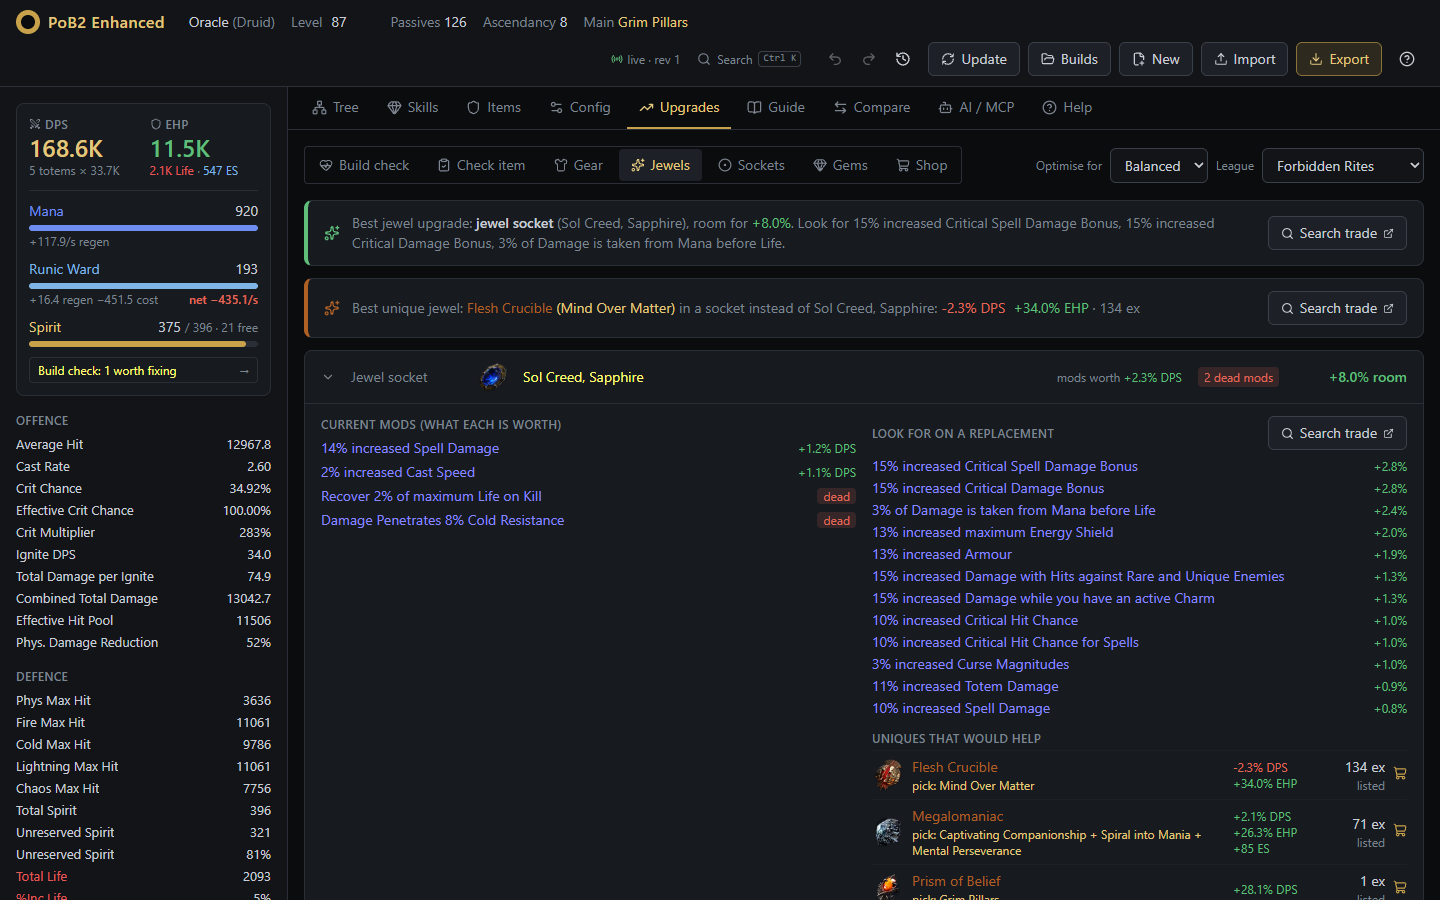Select the Sockets sub-tab

click(751, 165)
